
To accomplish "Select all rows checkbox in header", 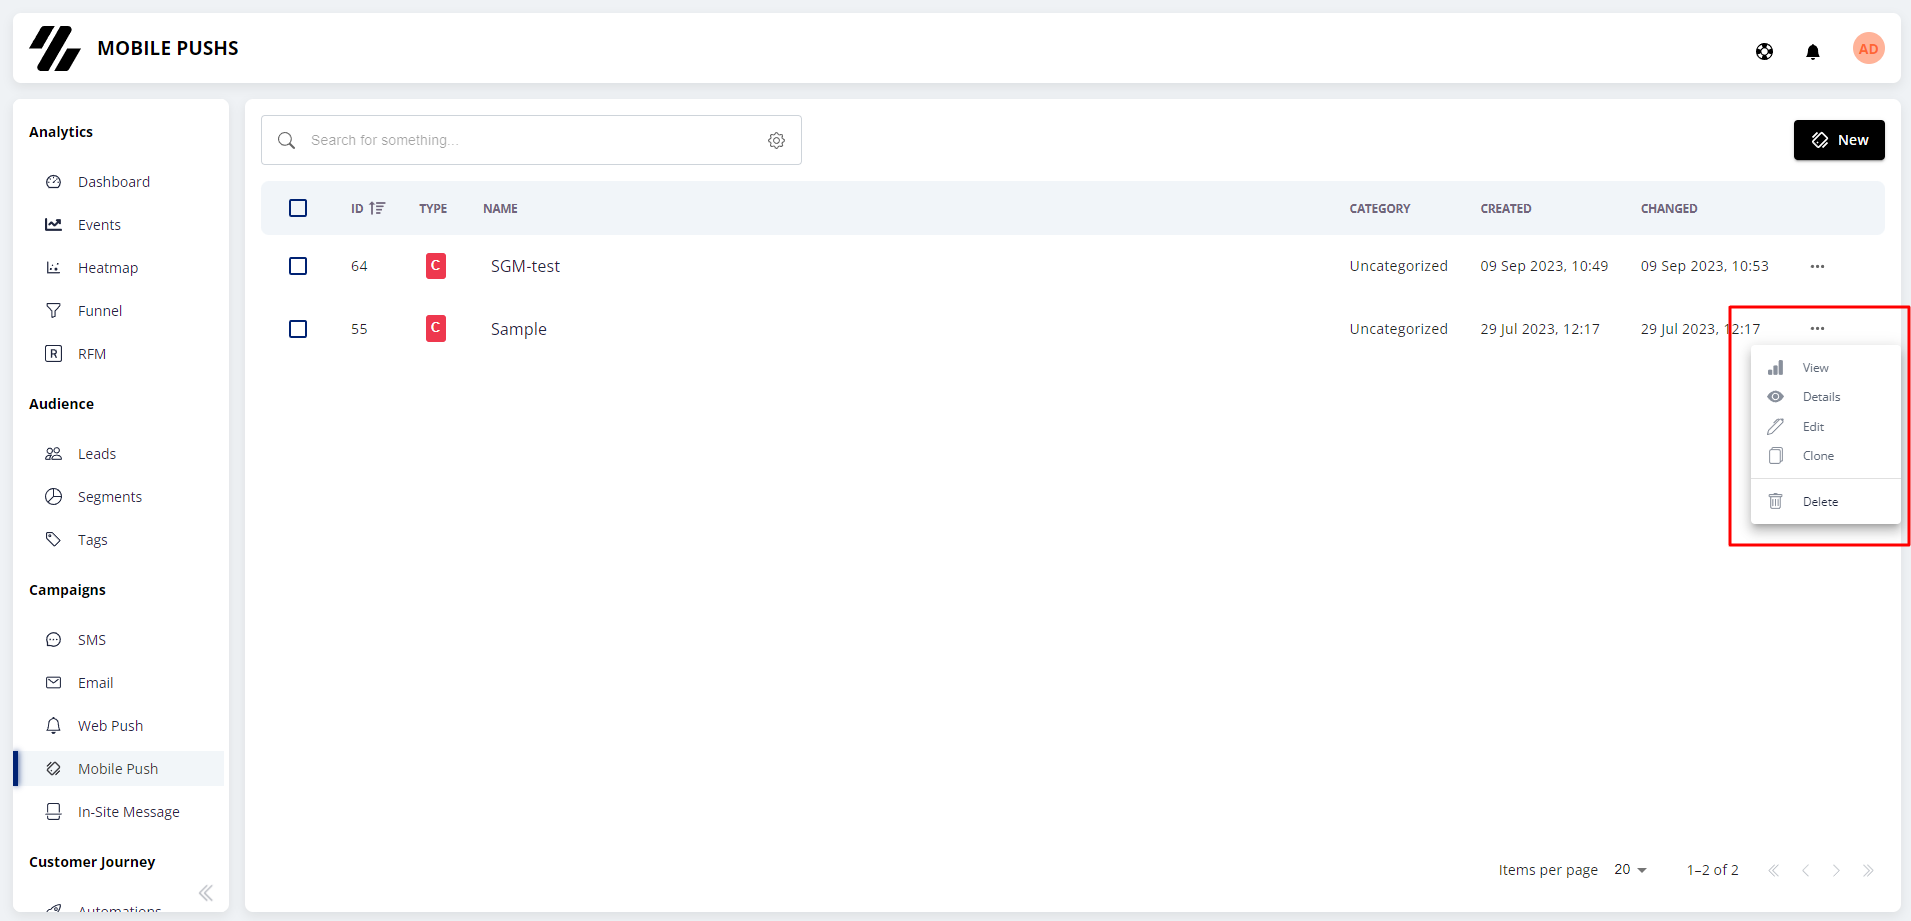I will click(x=298, y=208).
